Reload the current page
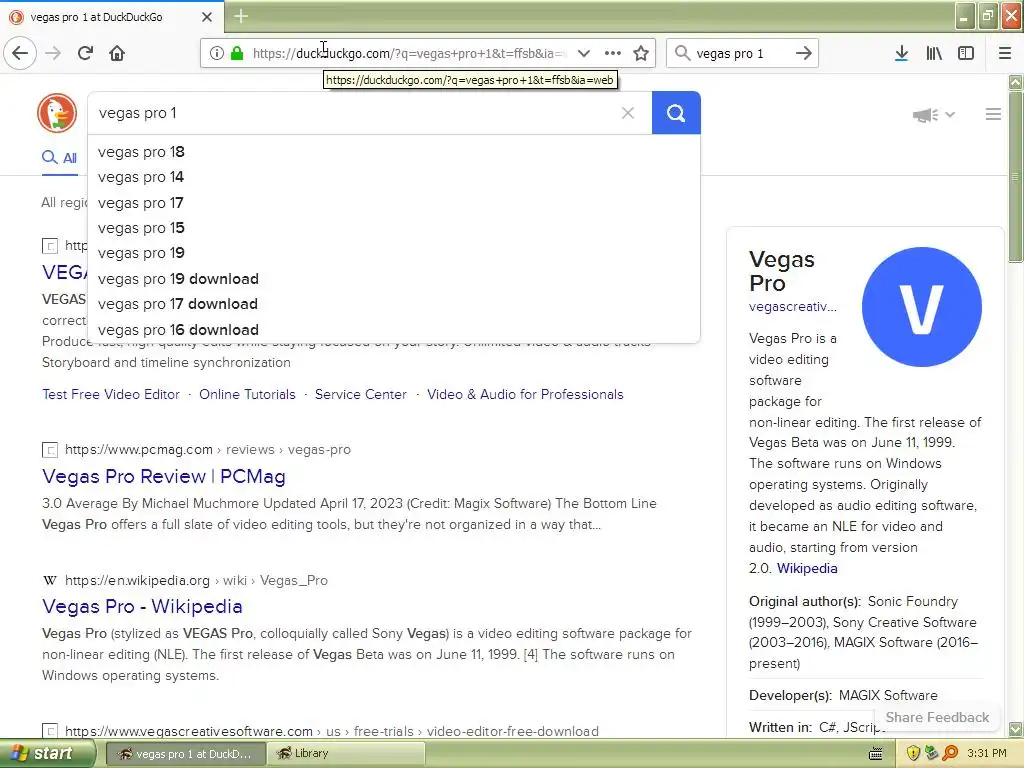Screen dimensions: 1024x768 [x=86, y=53]
